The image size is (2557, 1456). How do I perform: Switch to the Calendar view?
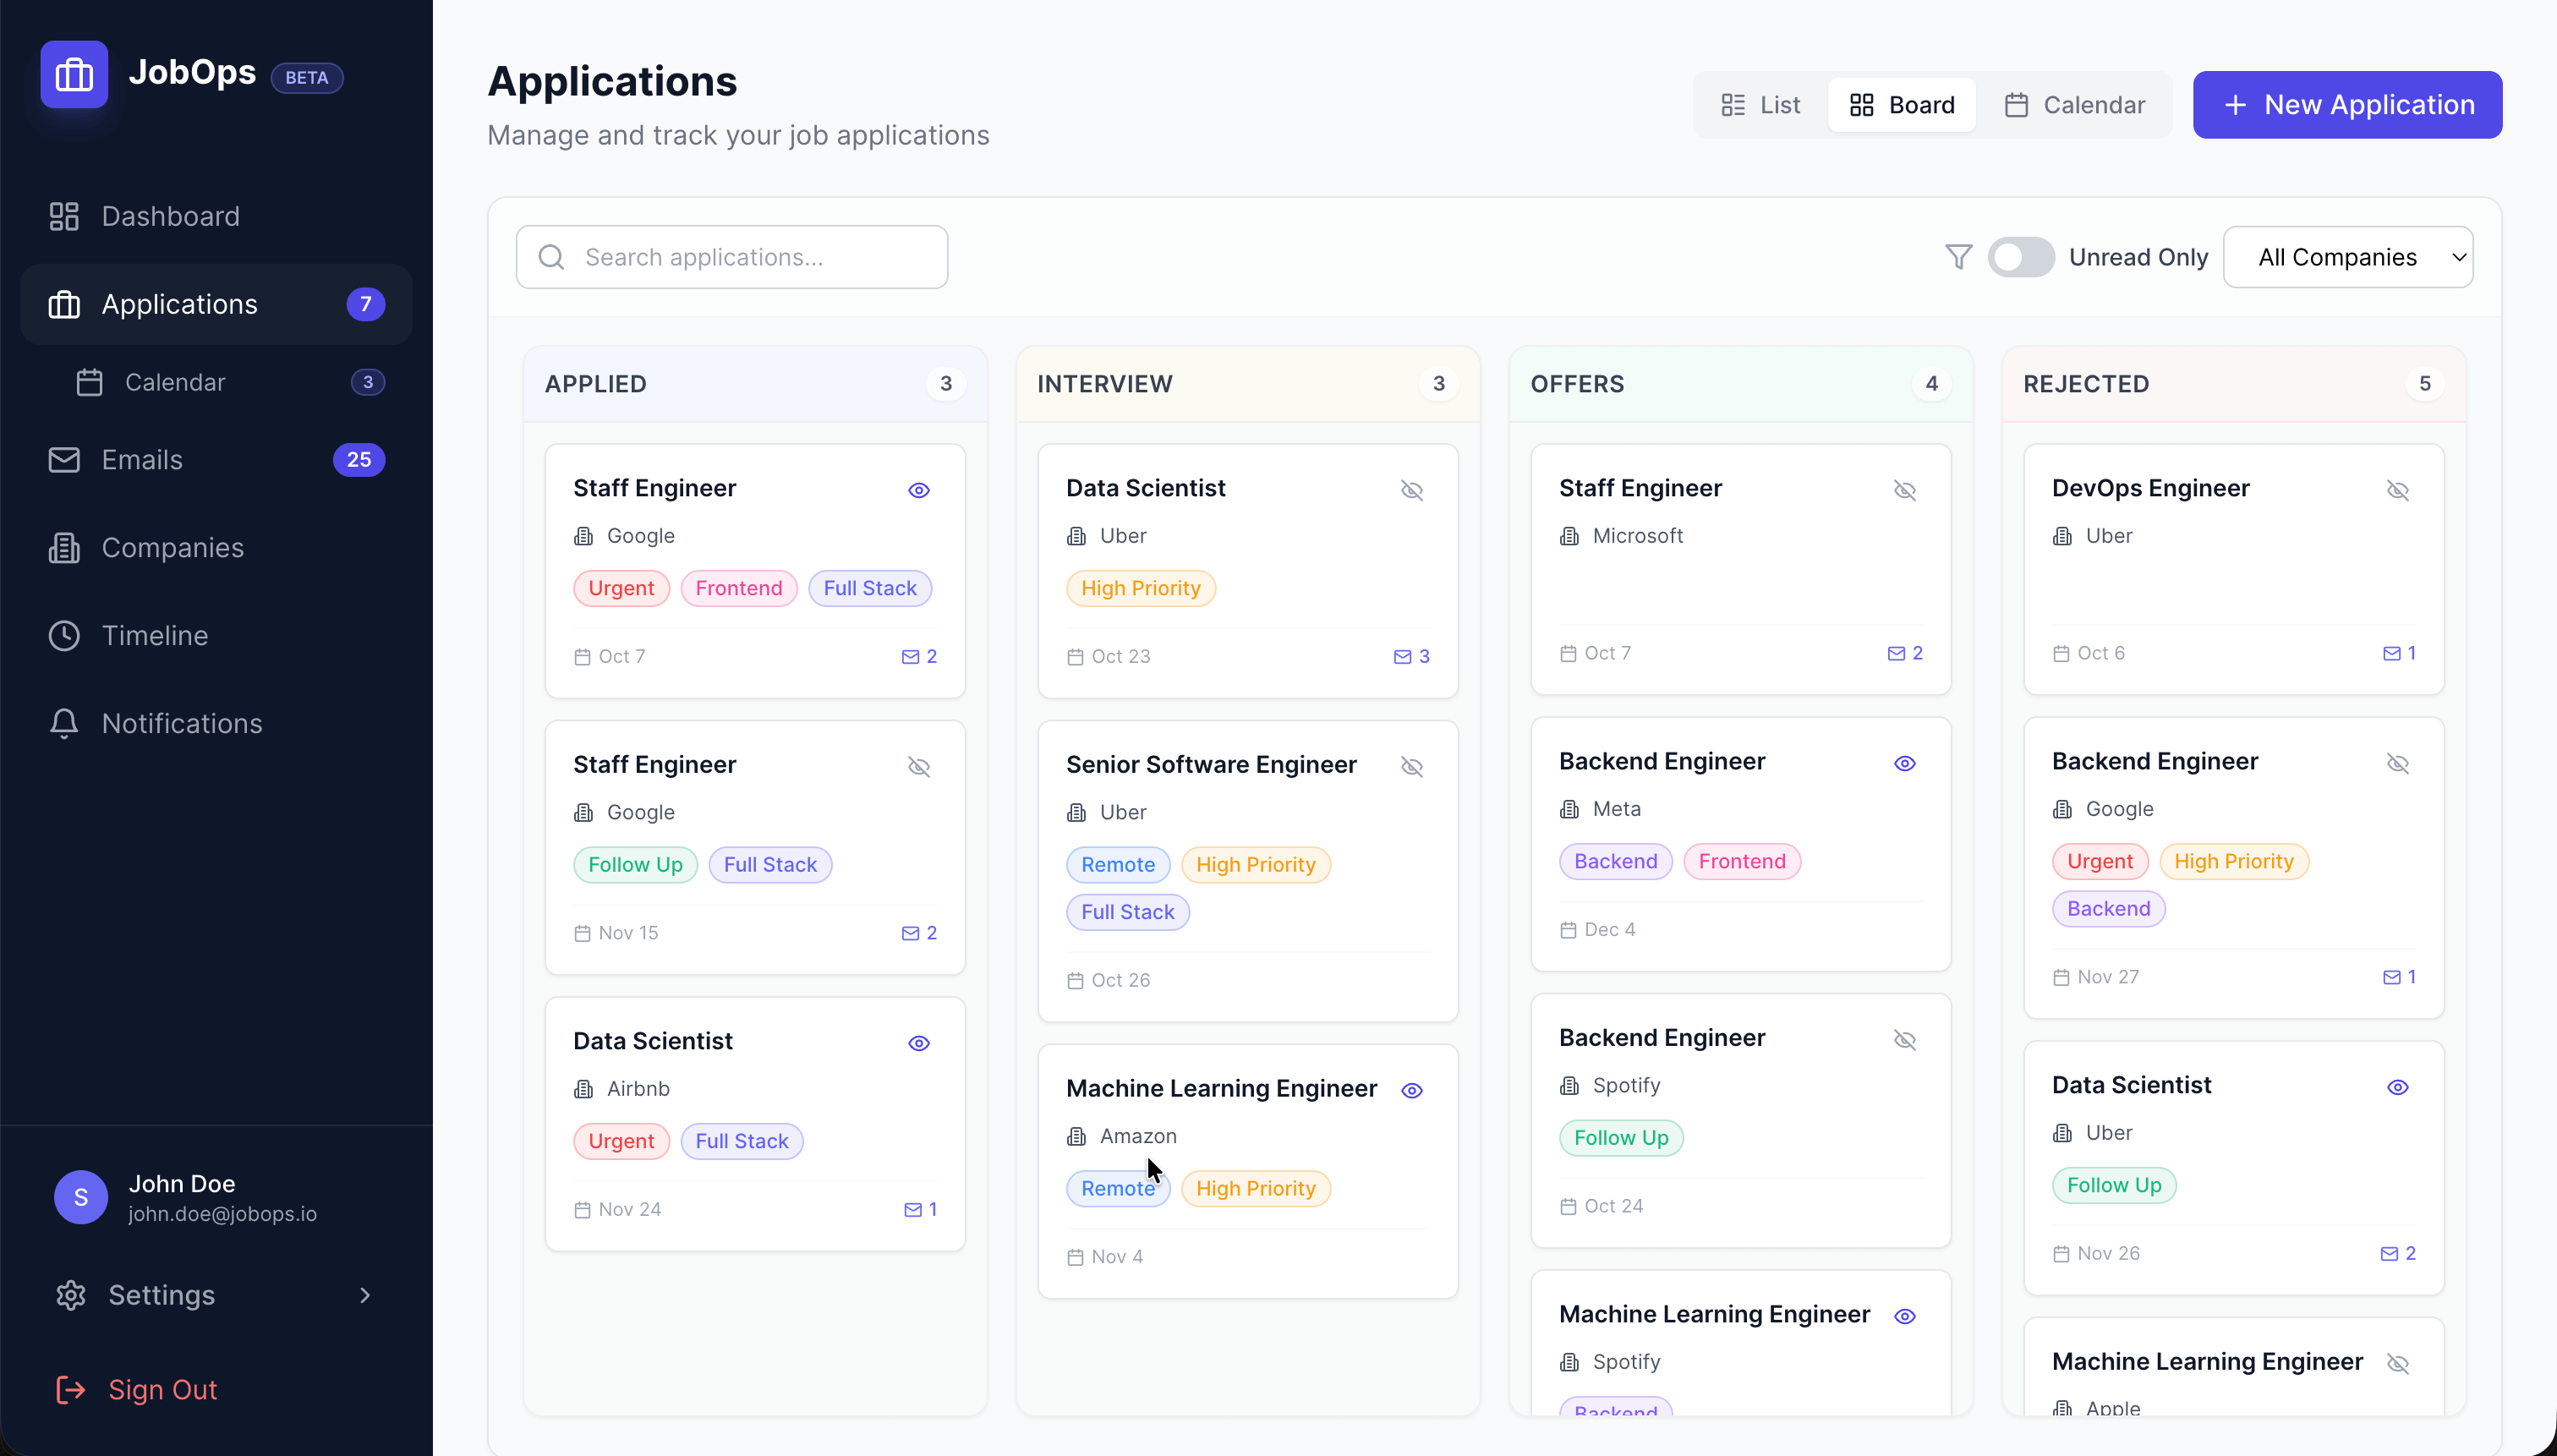(x=2076, y=104)
